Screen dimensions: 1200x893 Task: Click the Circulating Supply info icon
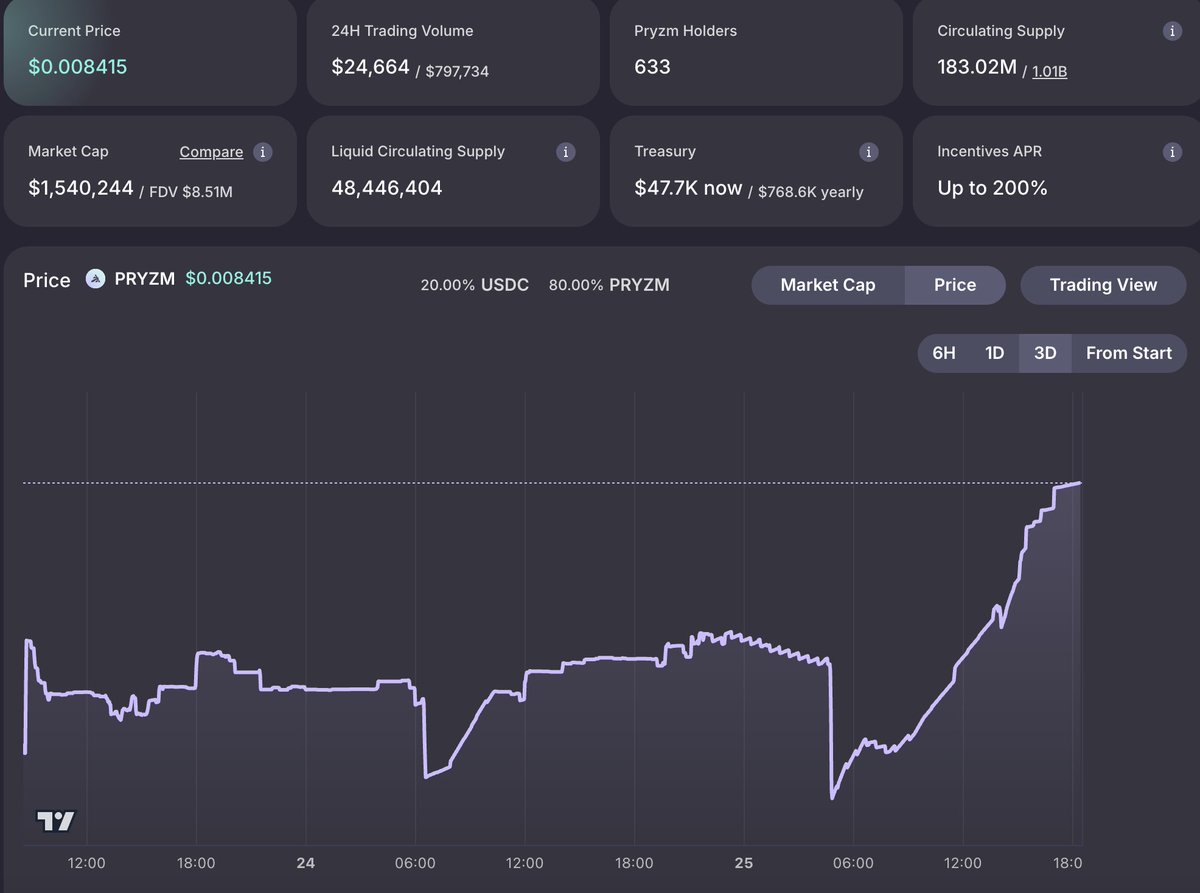point(1172,31)
